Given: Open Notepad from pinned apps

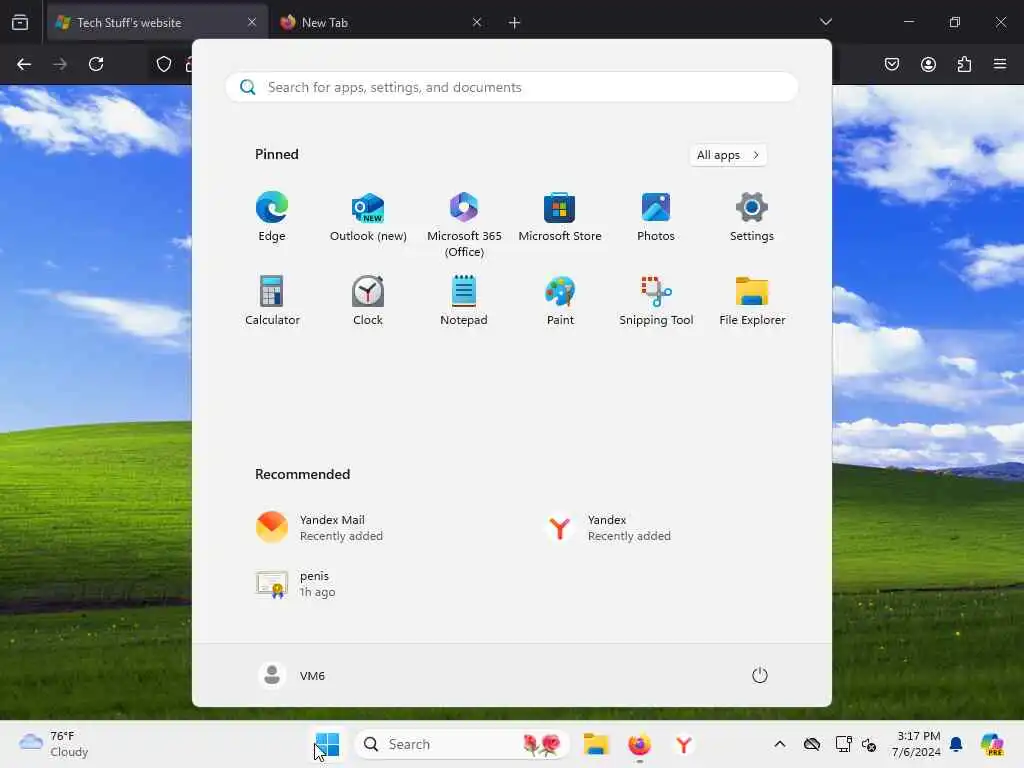Looking at the screenshot, I should pyautogui.click(x=464, y=301).
